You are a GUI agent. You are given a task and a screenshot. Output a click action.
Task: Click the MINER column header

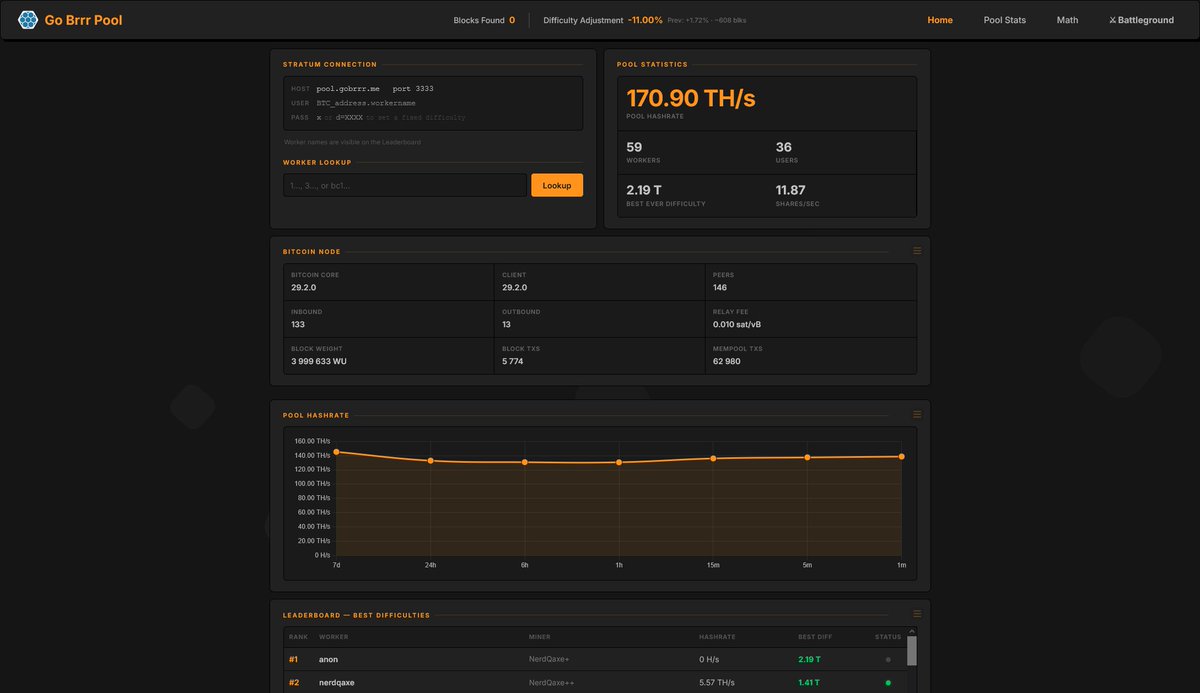pyautogui.click(x=539, y=637)
